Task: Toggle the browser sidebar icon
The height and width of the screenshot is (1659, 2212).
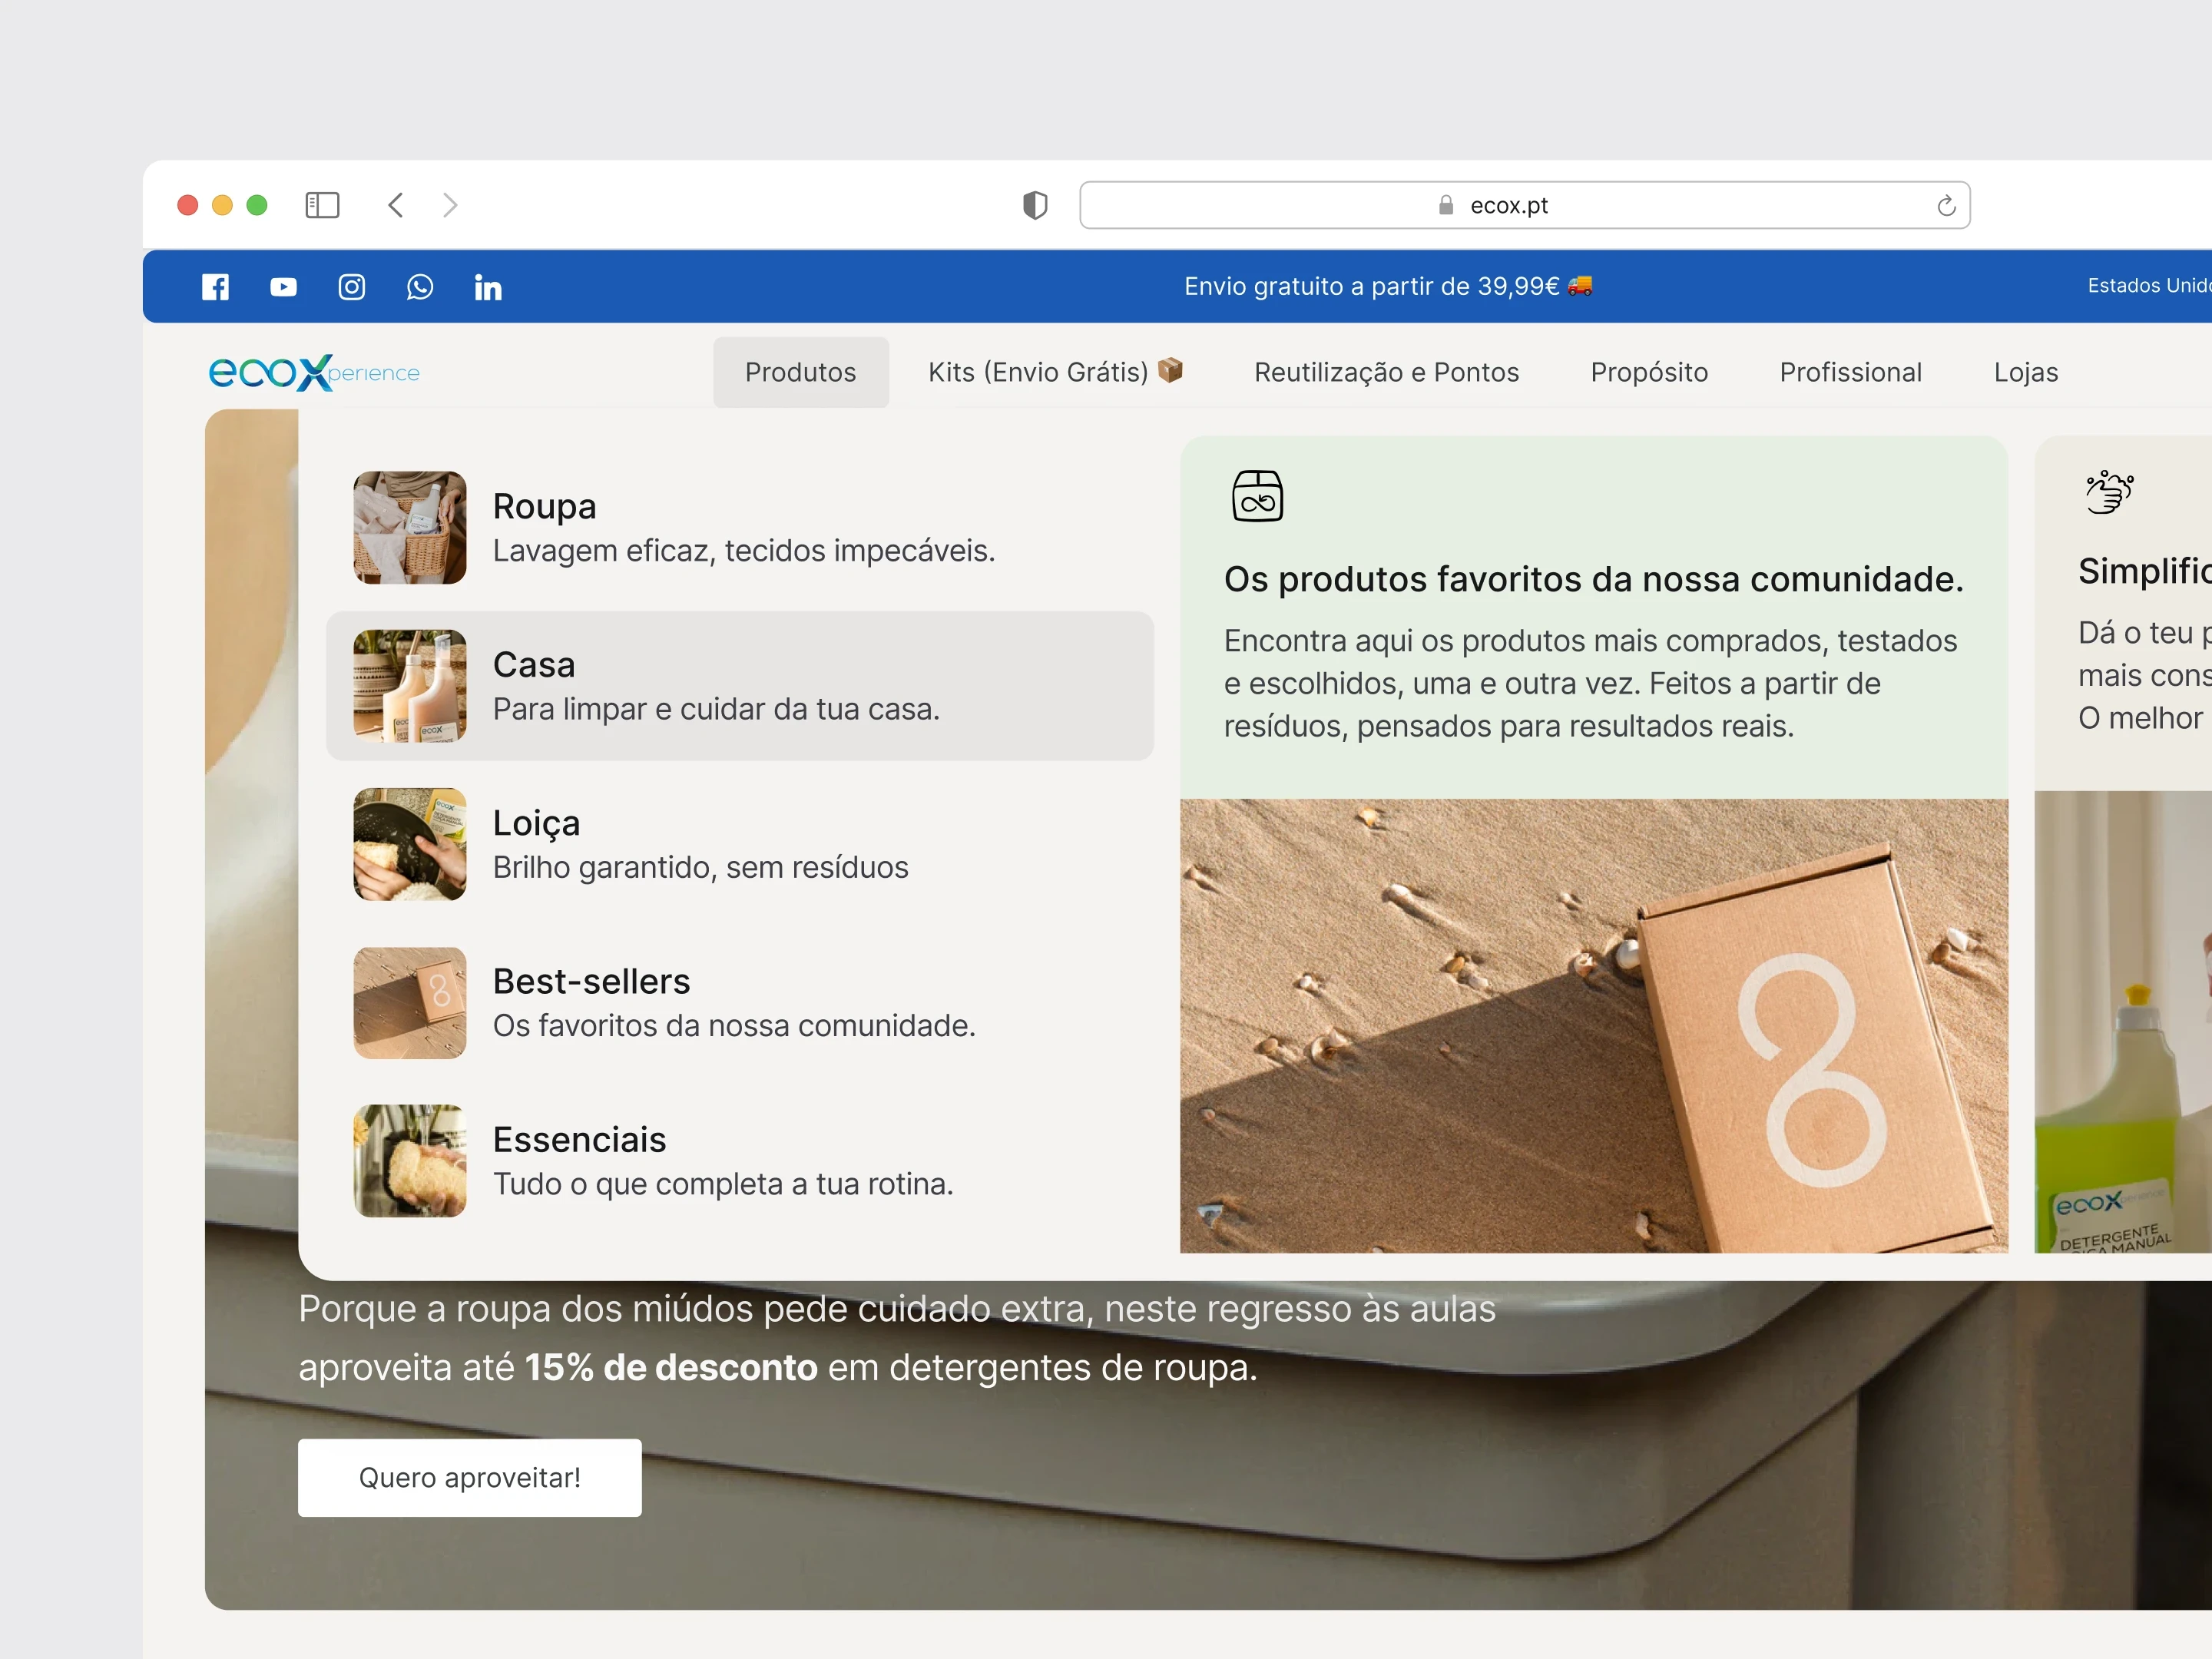Action: [x=322, y=205]
